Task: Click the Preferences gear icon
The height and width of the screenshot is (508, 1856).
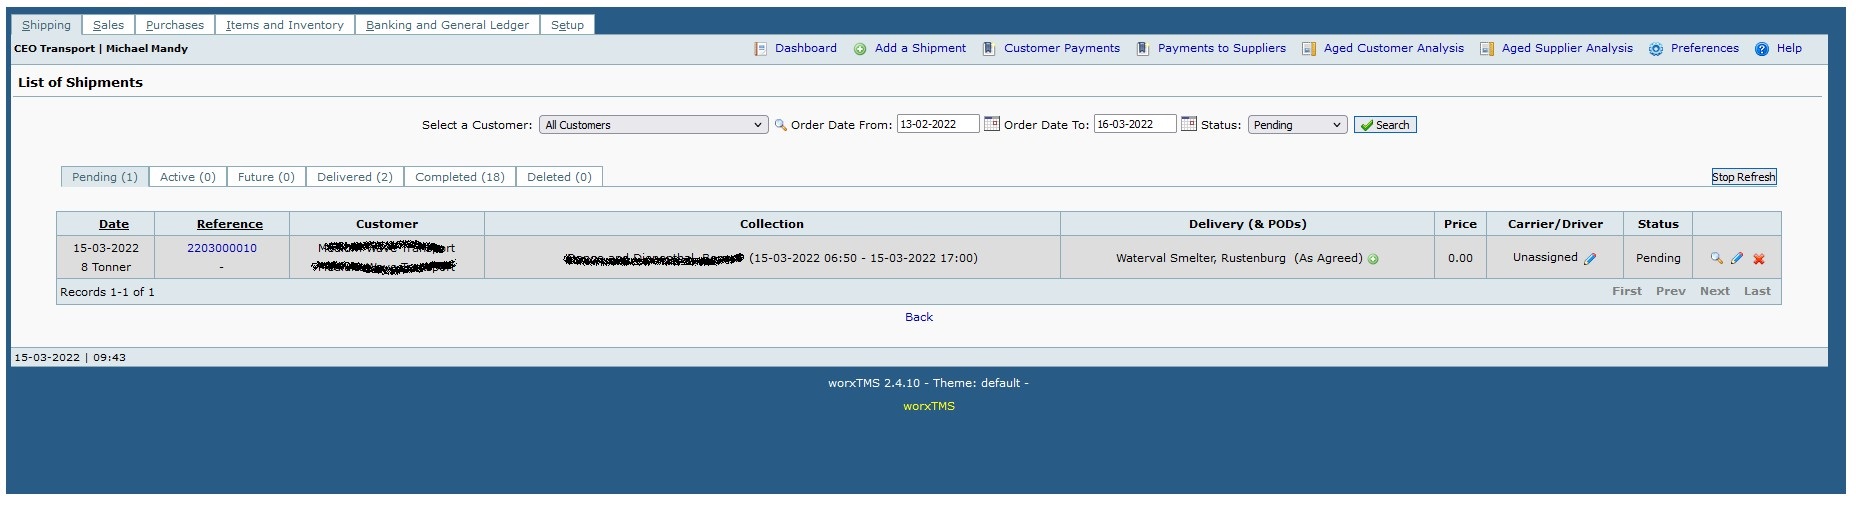Action: [1656, 49]
